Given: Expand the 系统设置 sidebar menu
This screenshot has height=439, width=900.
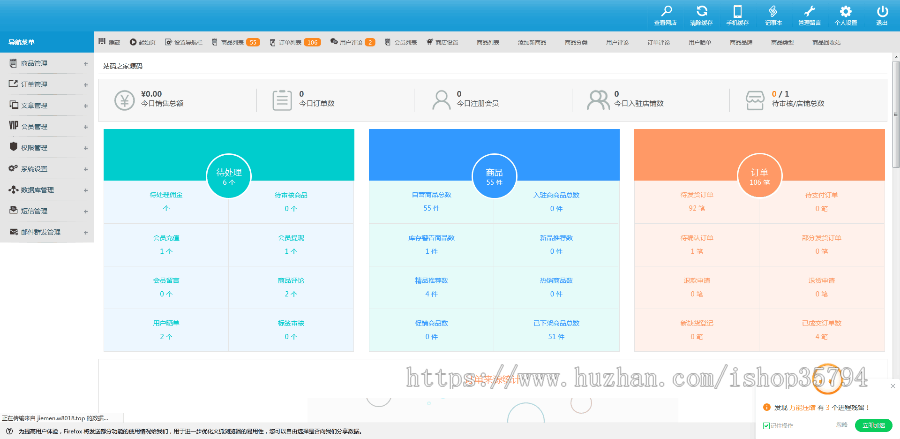Looking at the screenshot, I should [x=47, y=169].
